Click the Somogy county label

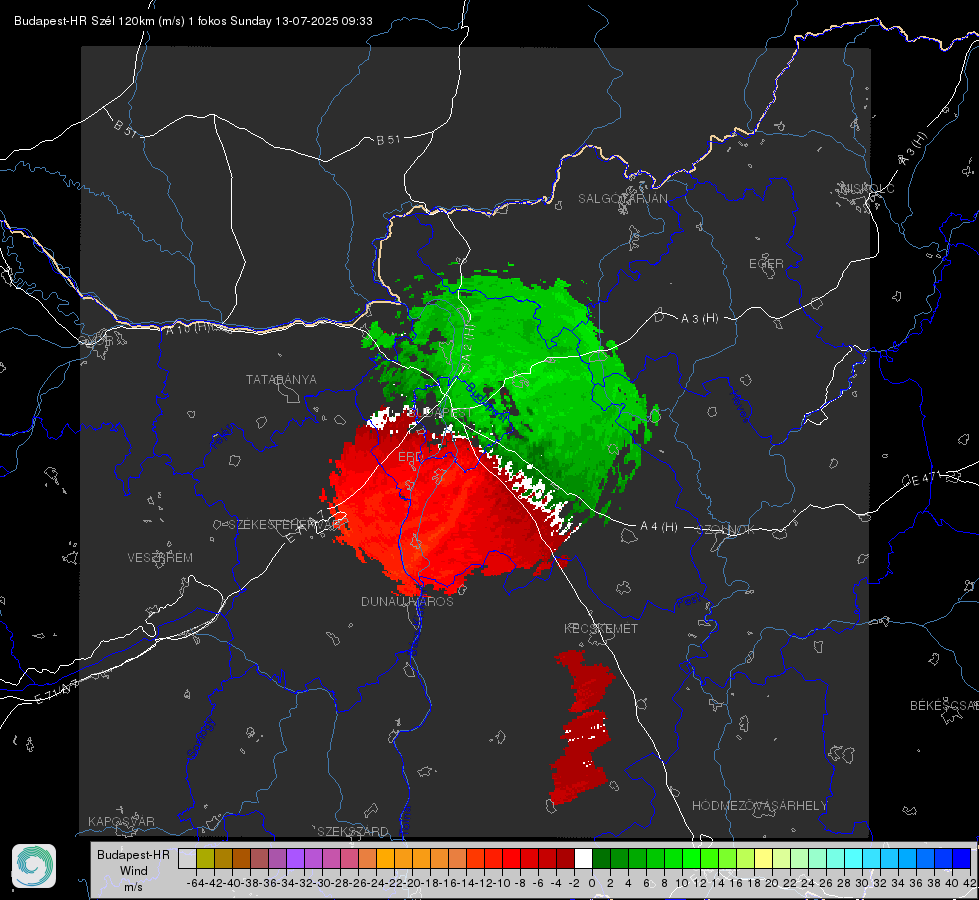pos(200,738)
